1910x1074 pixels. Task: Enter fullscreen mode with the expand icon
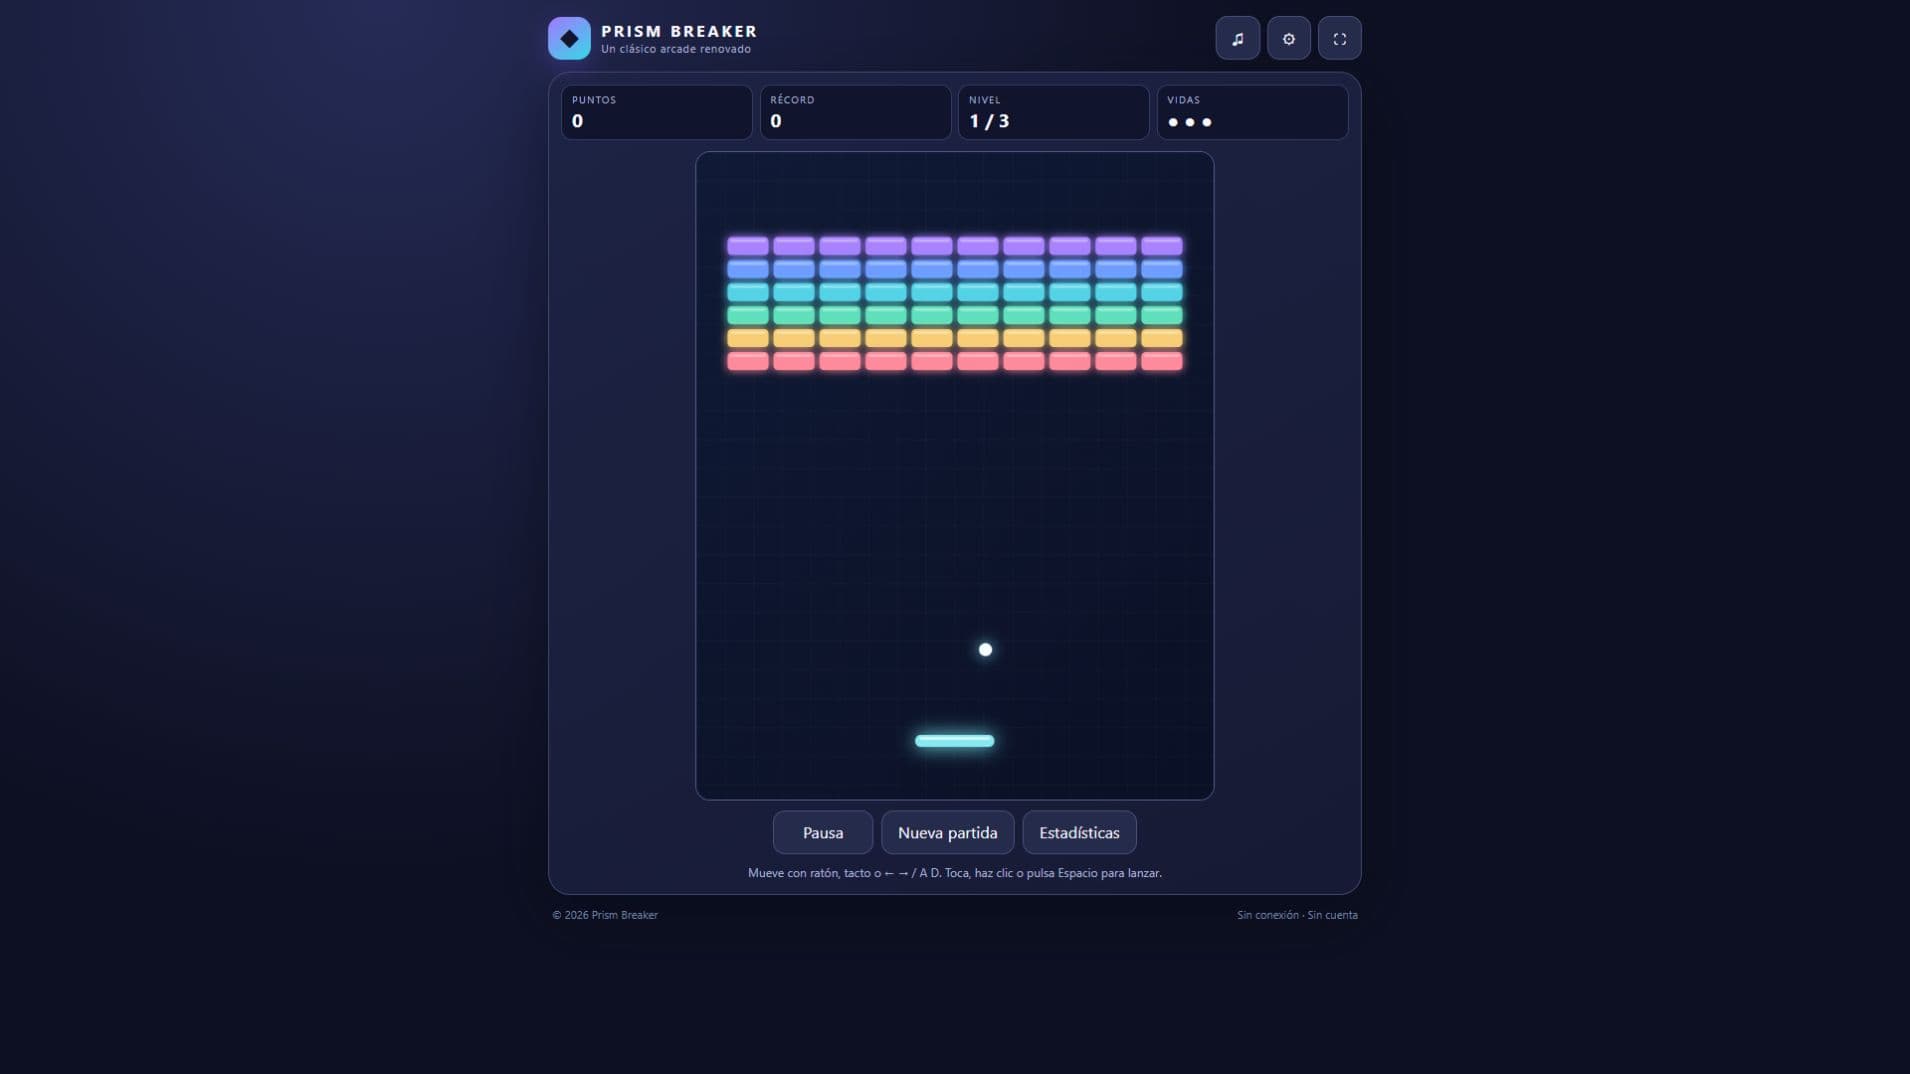pos(1339,39)
